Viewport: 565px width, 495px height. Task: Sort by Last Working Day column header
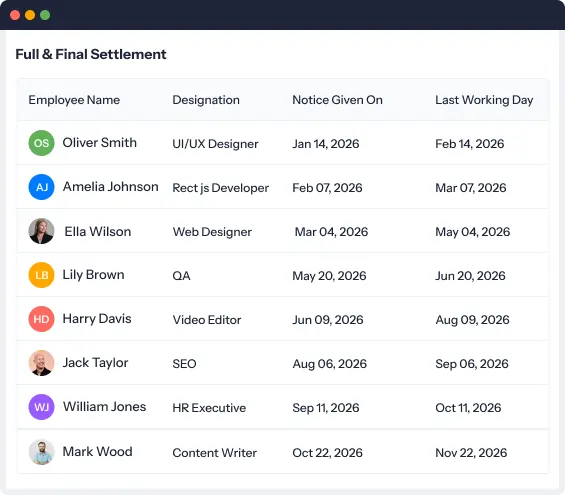(x=484, y=100)
